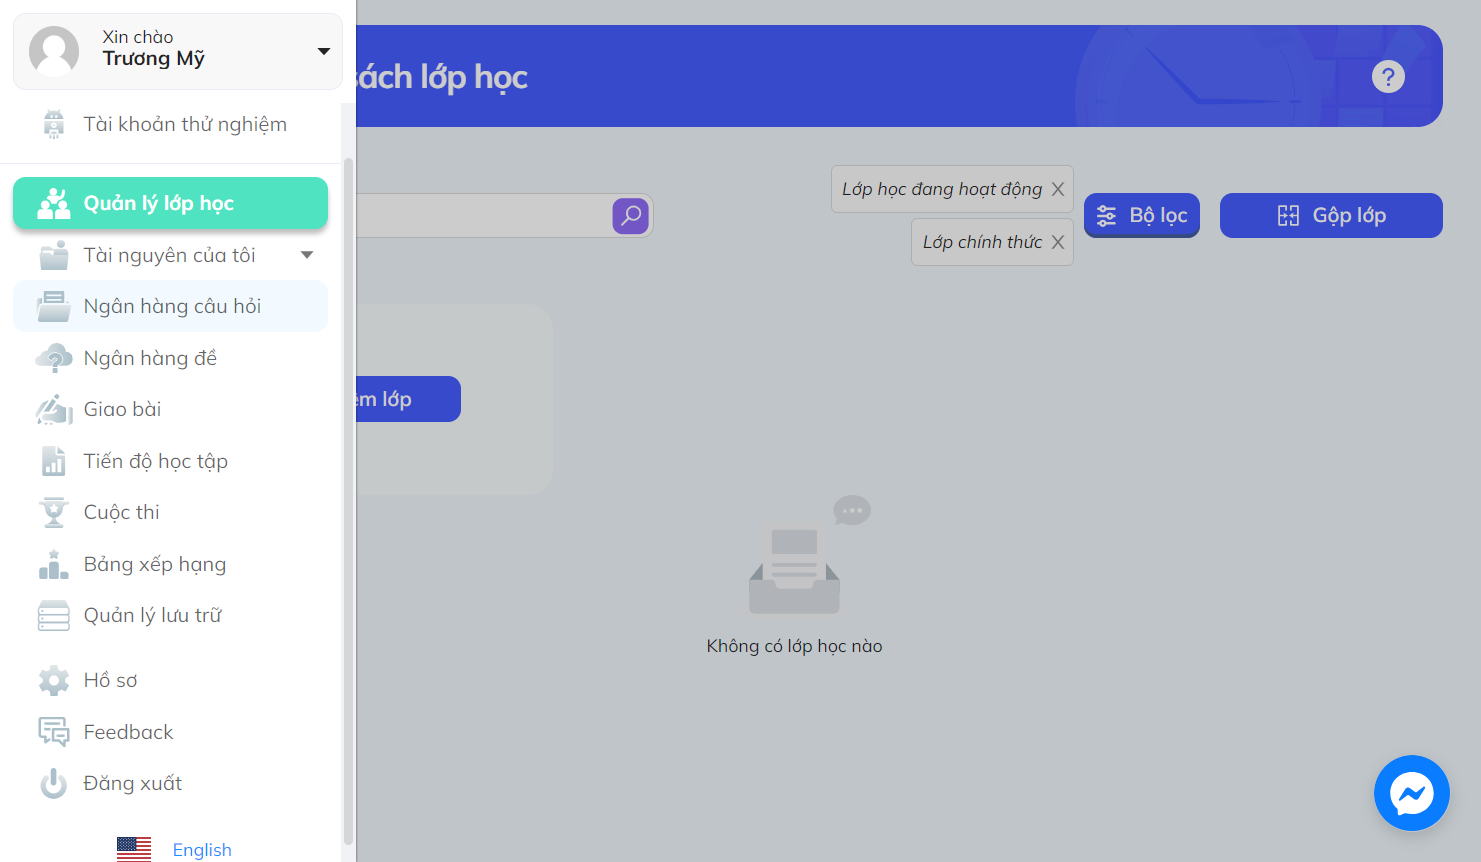Click the Feedback chat icon
The height and width of the screenshot is (862, 1481).
[54, 732]
